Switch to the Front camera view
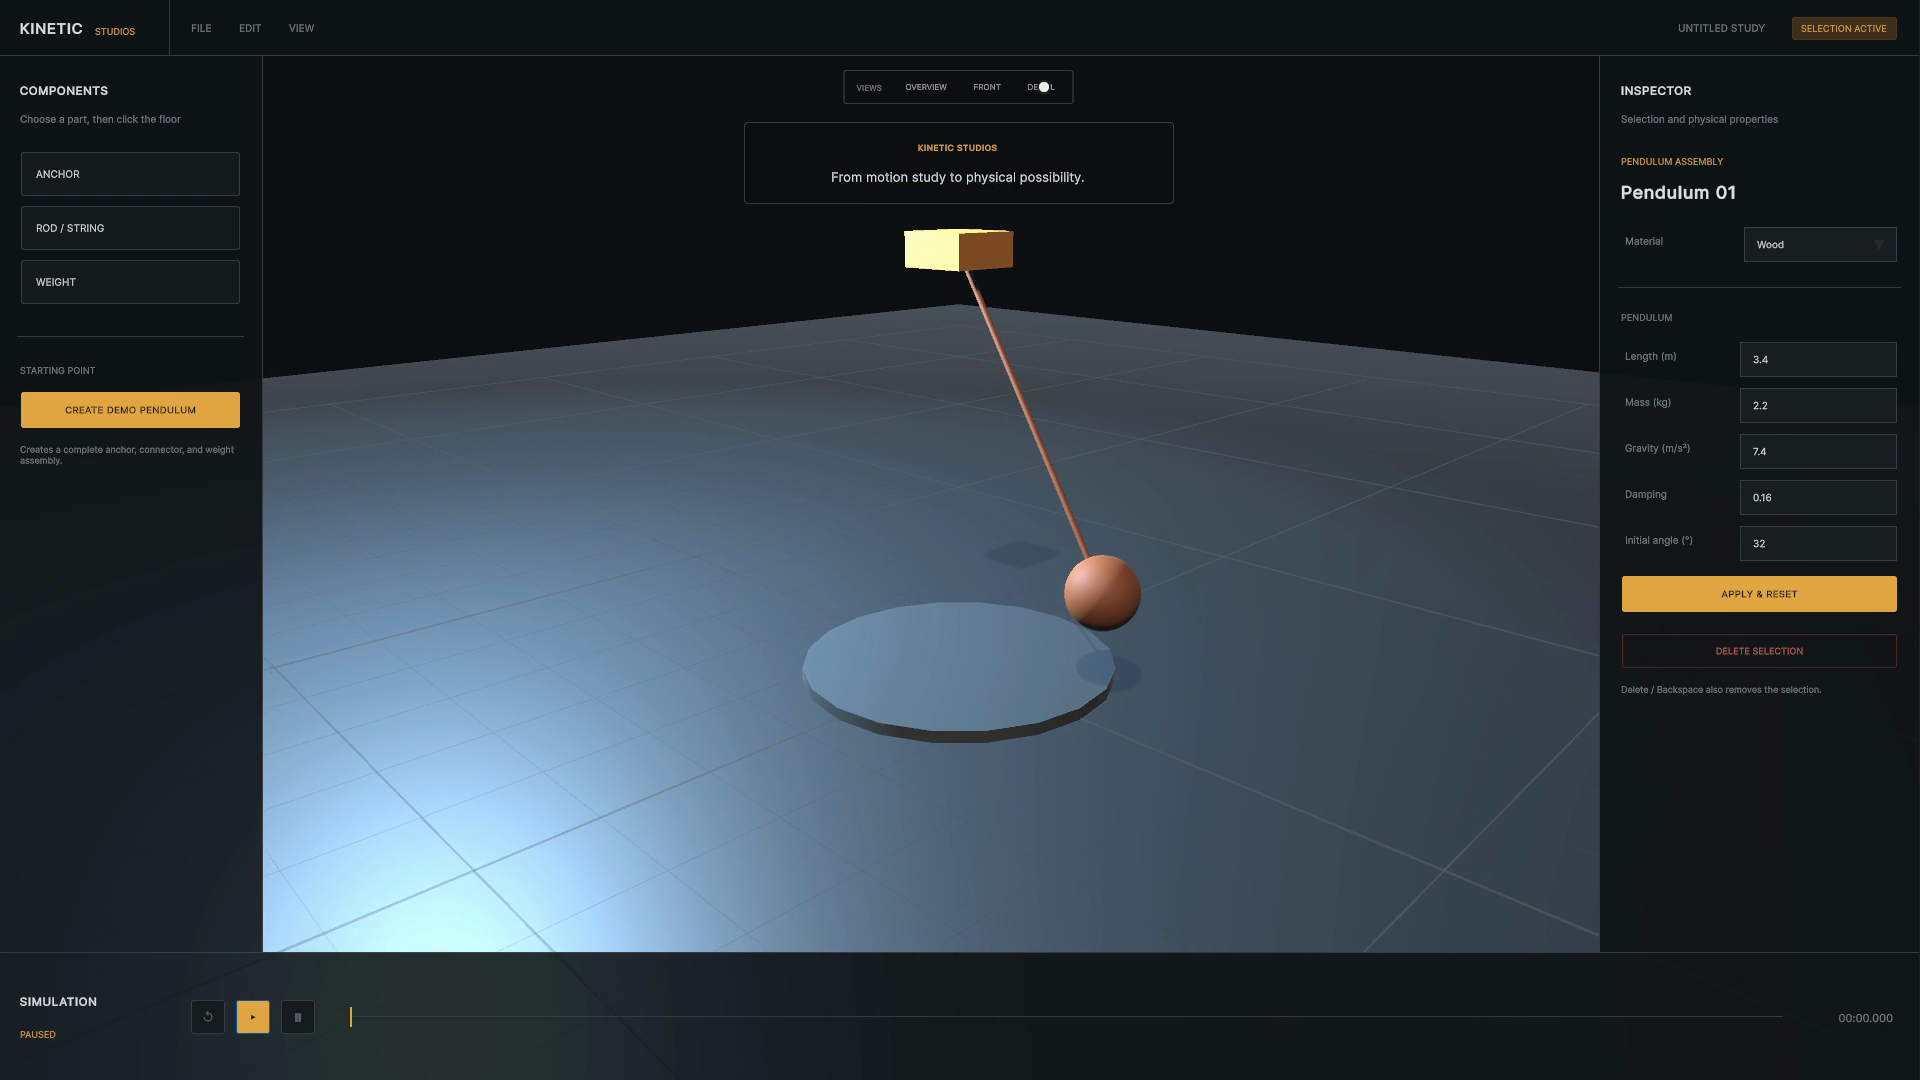Image resolution: width=1920 pixels, height=1080 pixels. (x=987, y=87)
